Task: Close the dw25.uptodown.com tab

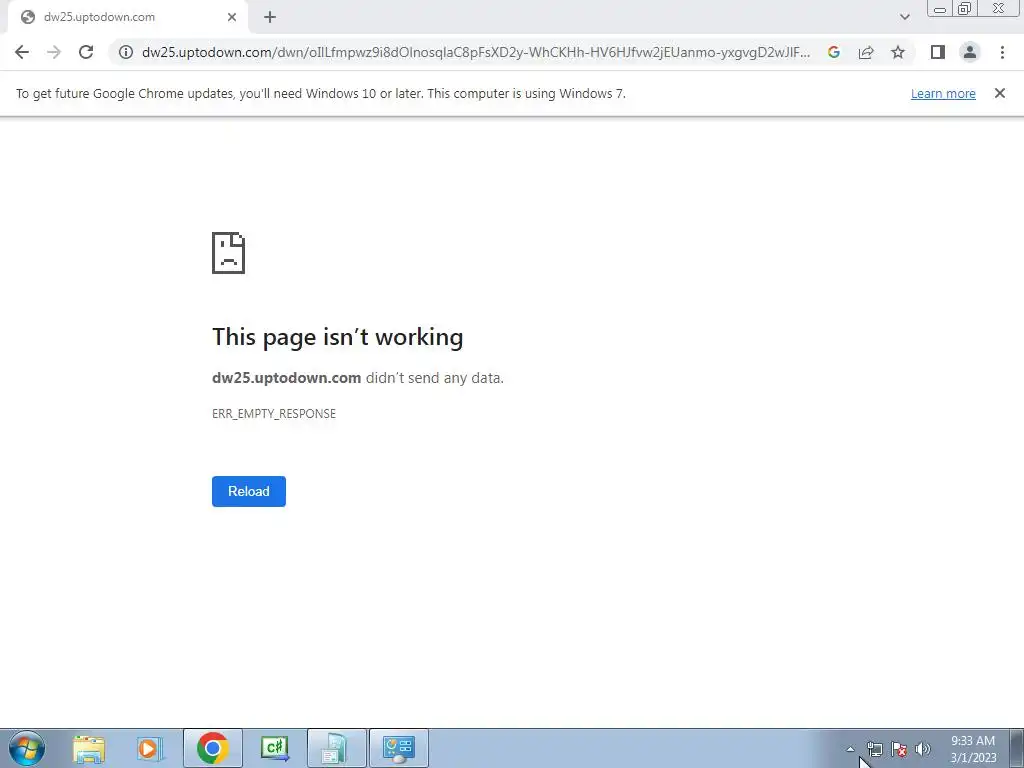Action: click(x=232, y=18)
